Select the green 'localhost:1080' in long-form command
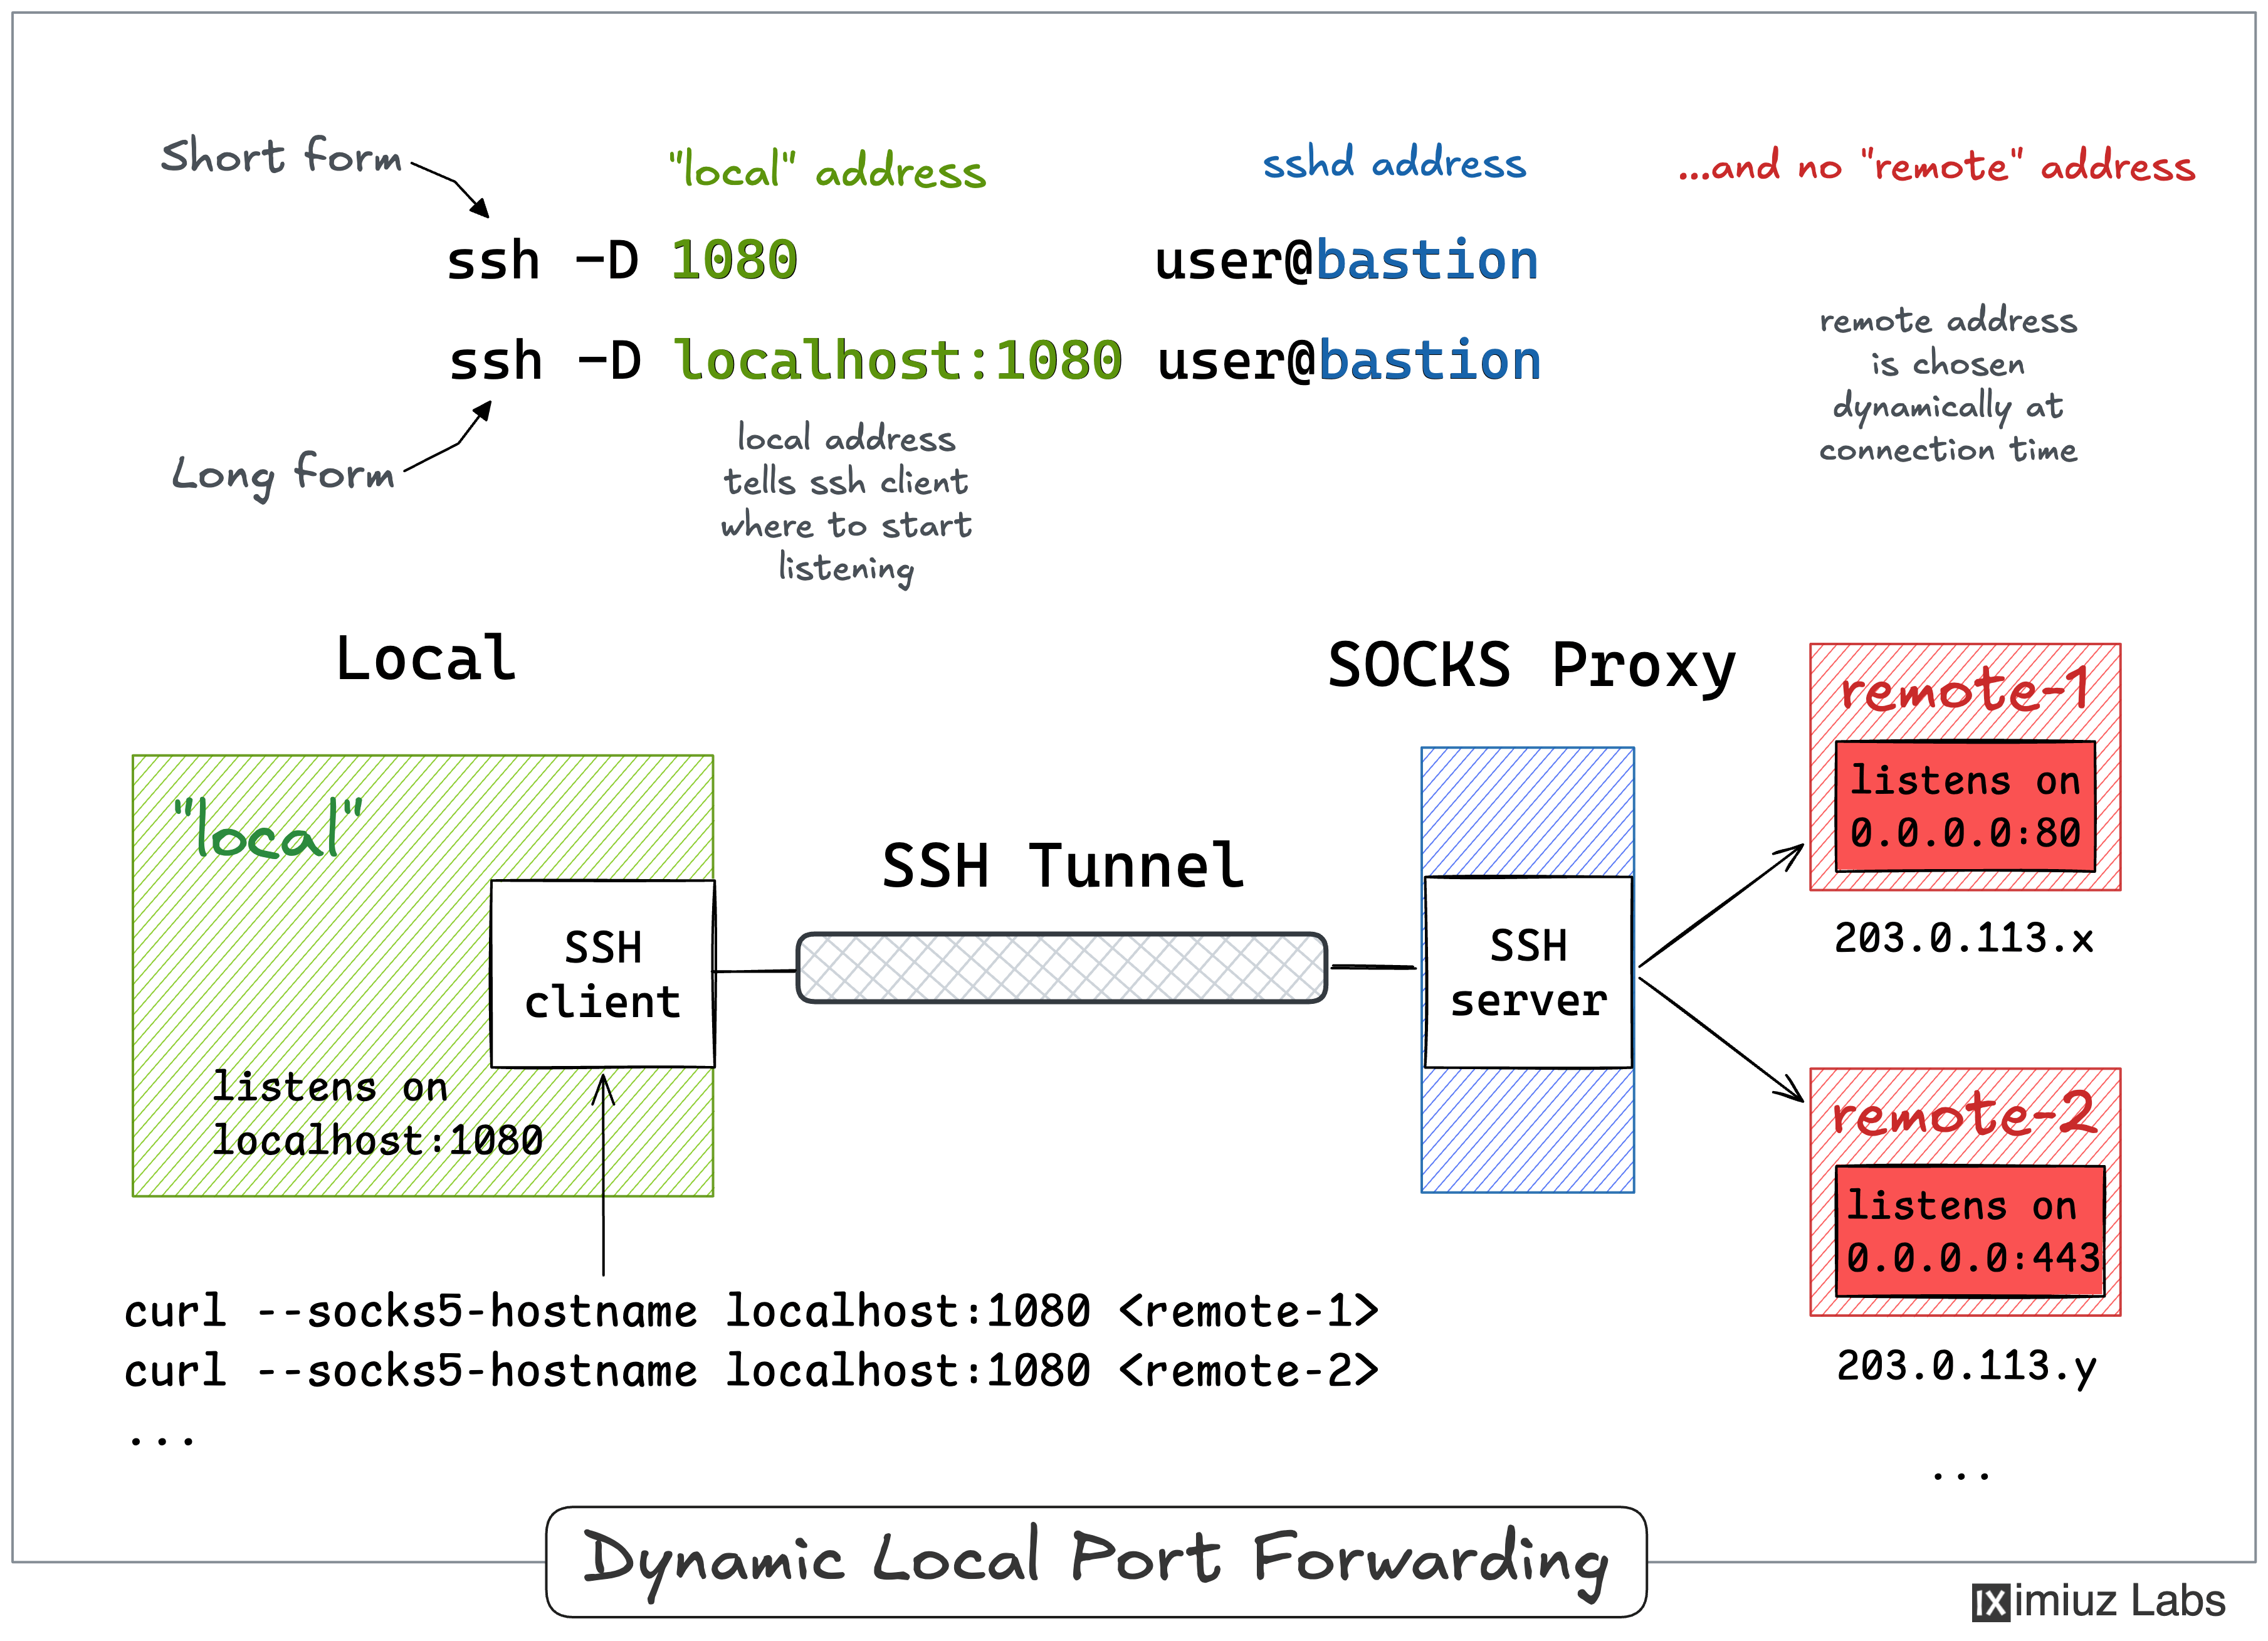Image resolution: width=2268 pixels, height=1641 pixels. [x=898, y=360]
